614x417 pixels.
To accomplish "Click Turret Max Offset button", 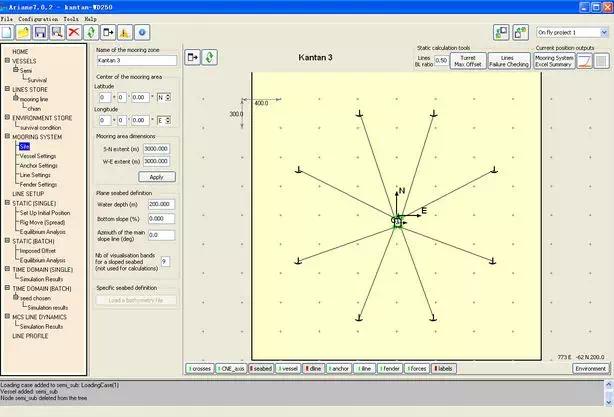I will [468, 61].
